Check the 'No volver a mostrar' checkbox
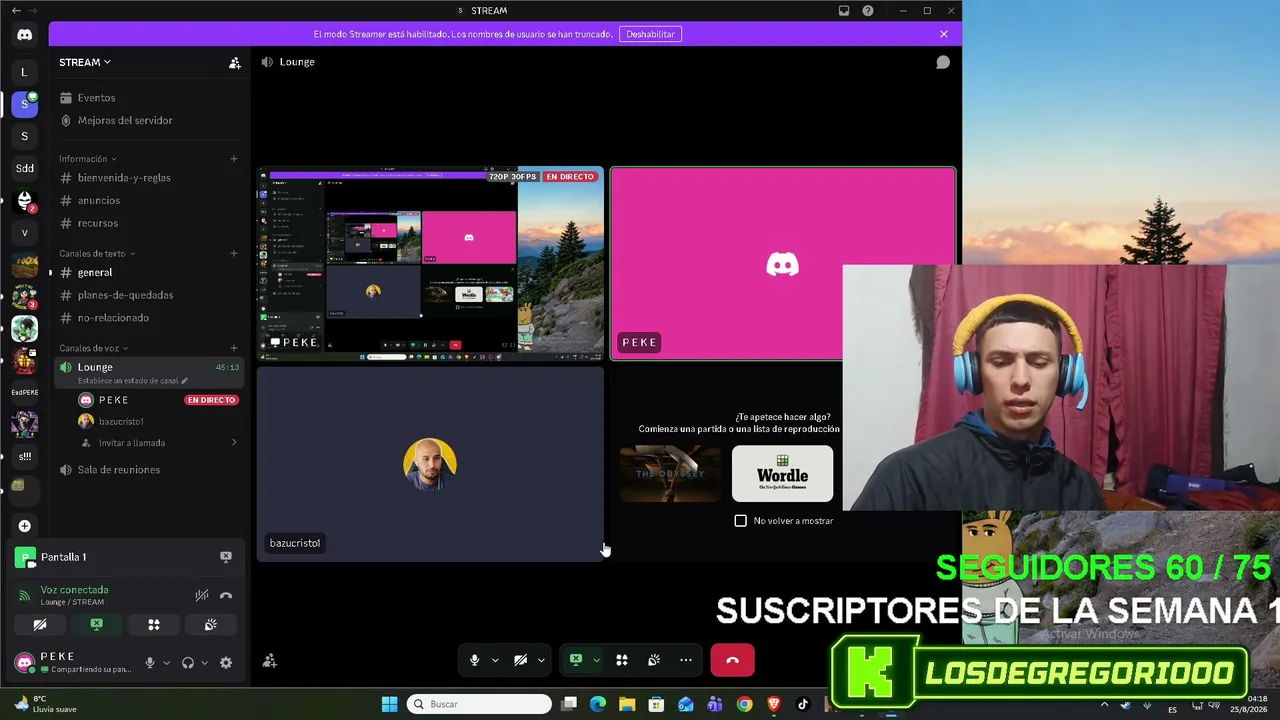 741,521
